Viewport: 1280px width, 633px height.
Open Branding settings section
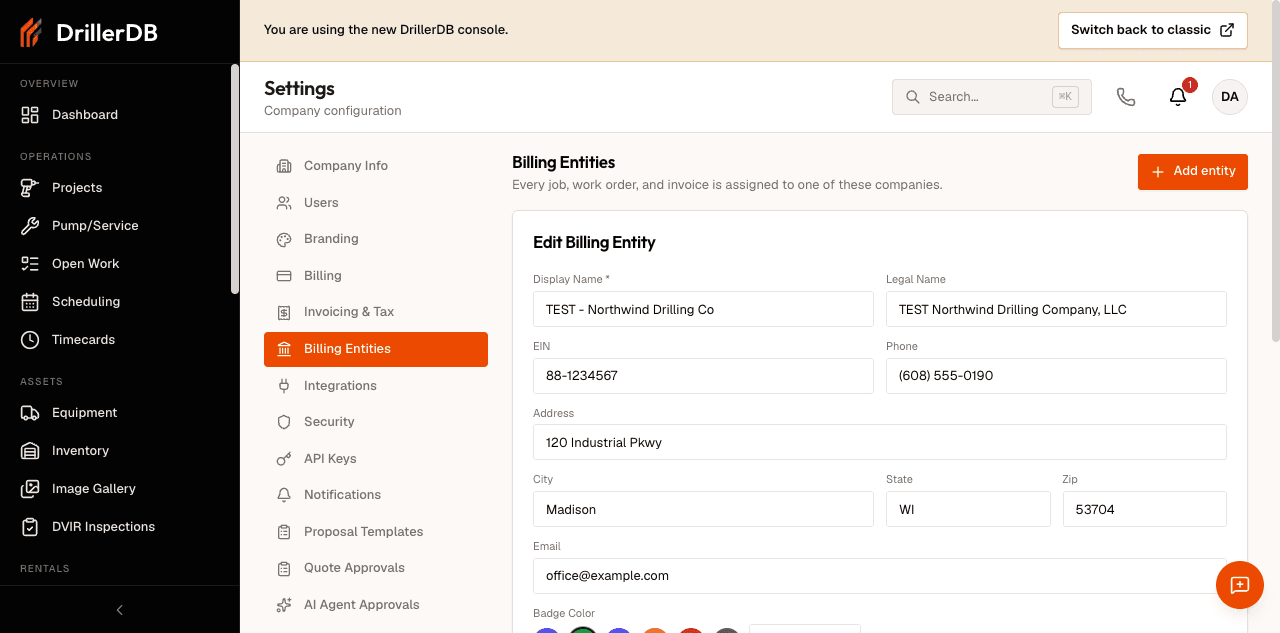pyautogui.click(x=376, y=239)
